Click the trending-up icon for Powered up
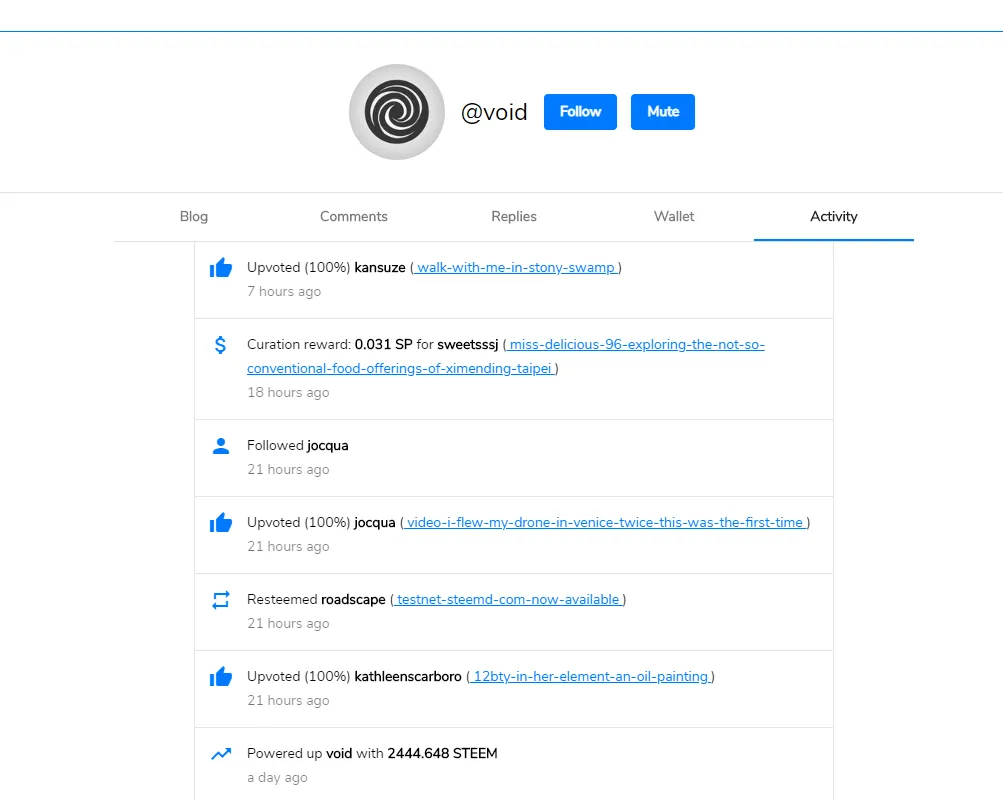 pos(221,754)
